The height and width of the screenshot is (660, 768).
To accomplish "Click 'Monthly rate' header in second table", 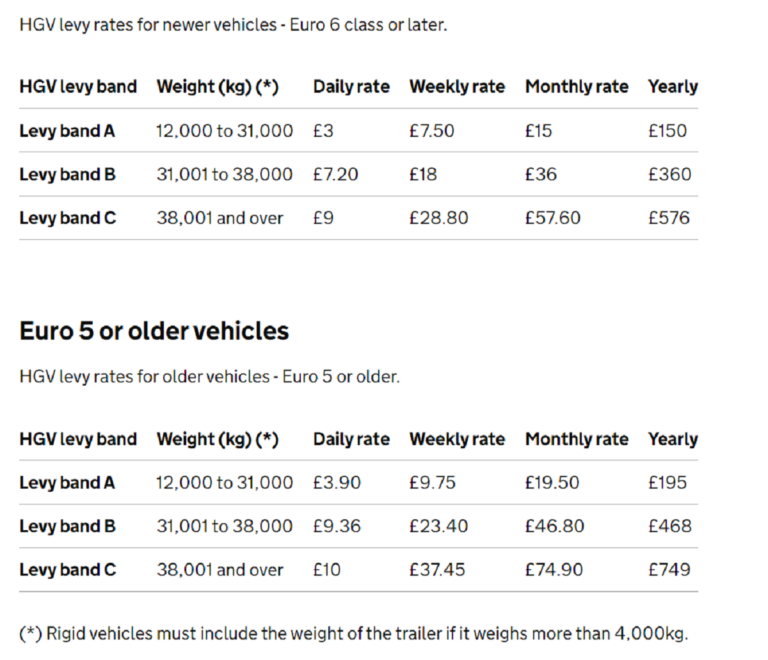I will 576,439.
